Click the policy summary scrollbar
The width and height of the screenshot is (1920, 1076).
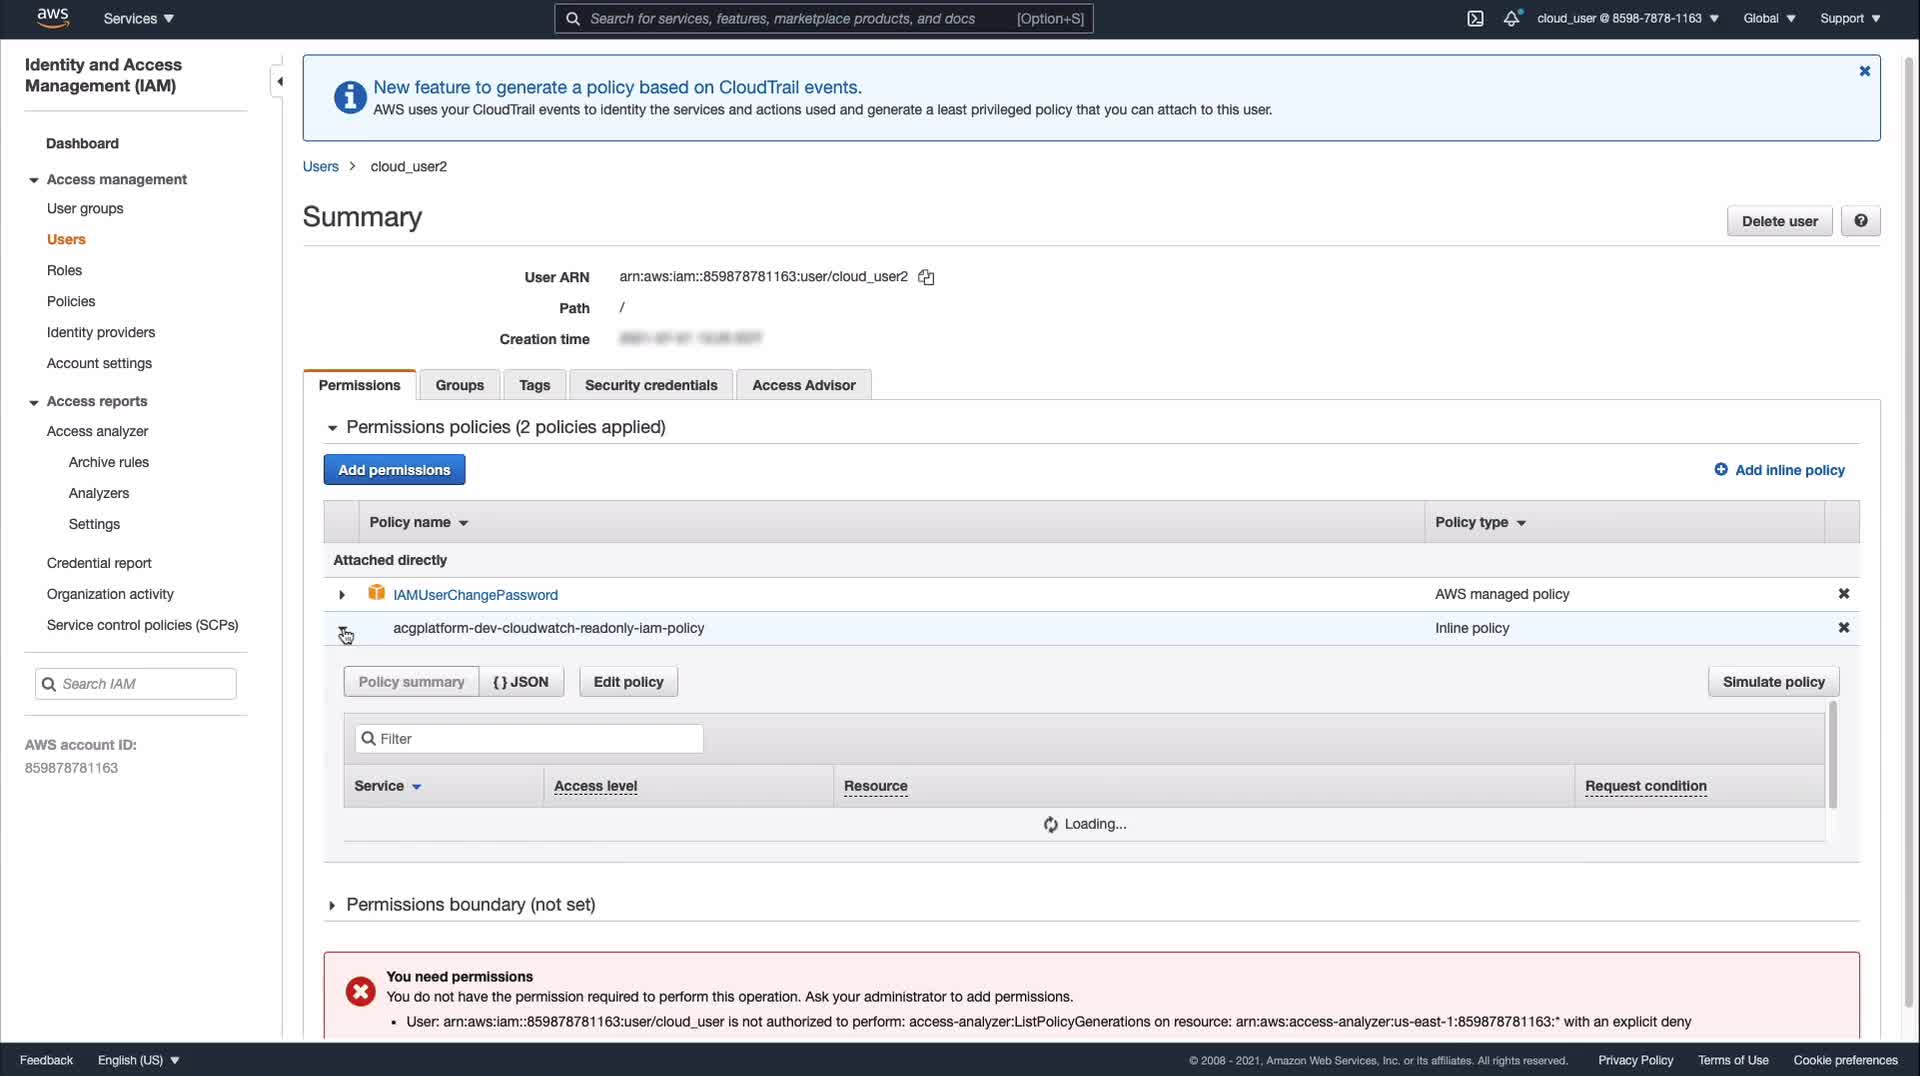coord(1832,755)
